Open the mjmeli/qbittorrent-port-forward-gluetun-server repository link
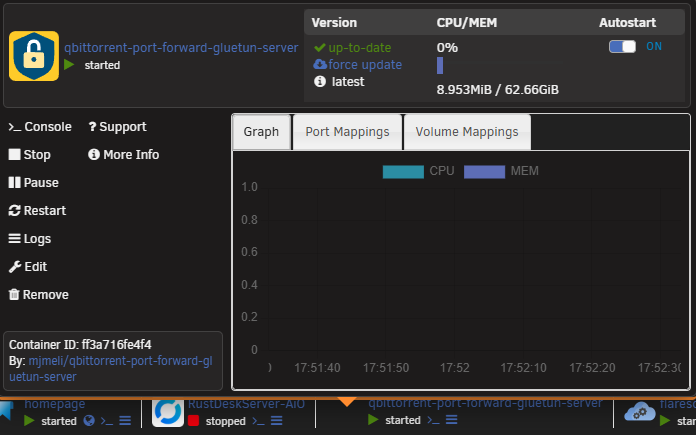Image resolution: width=696 pixels, height=435 pixels. click(x=111, y=369)
